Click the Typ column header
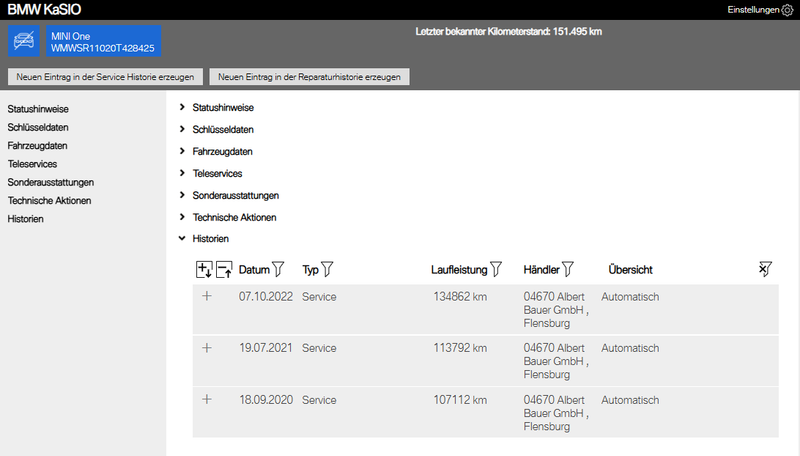The image size is (800, 456). [x=310, y=270]
